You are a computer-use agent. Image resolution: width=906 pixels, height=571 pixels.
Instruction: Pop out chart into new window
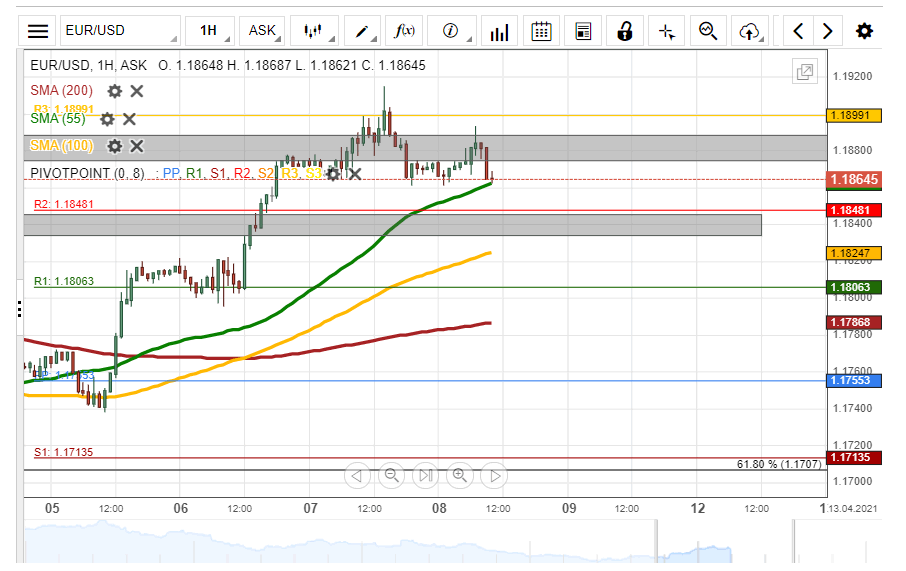click(804, 72)
